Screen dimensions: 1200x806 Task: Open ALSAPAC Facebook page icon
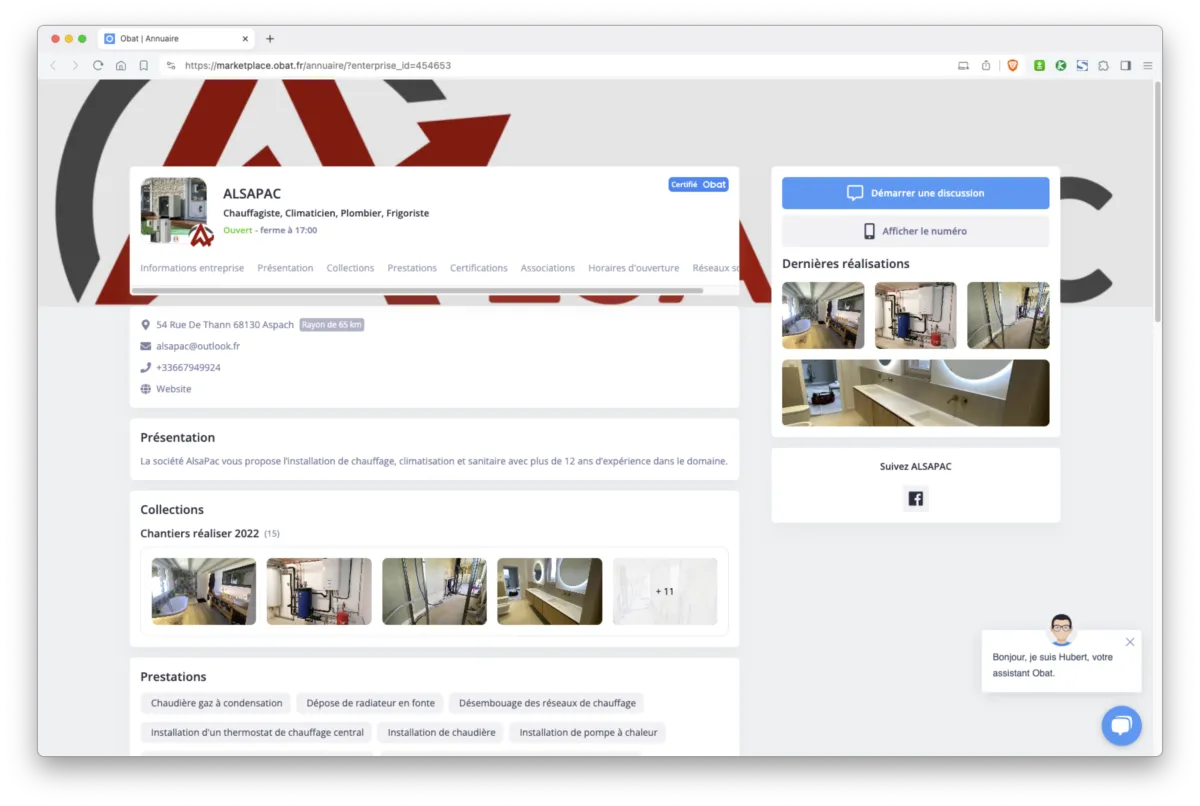[915, 498]
